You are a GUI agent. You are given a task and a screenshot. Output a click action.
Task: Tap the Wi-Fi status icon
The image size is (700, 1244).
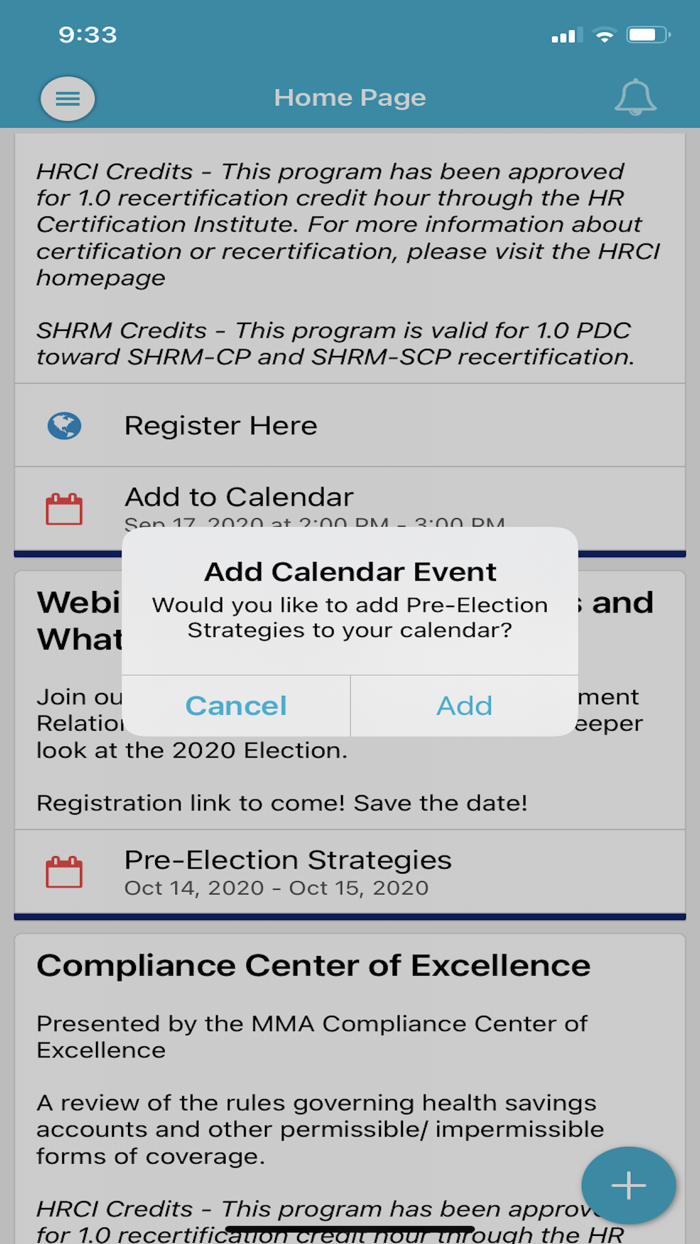coord(604,35)
